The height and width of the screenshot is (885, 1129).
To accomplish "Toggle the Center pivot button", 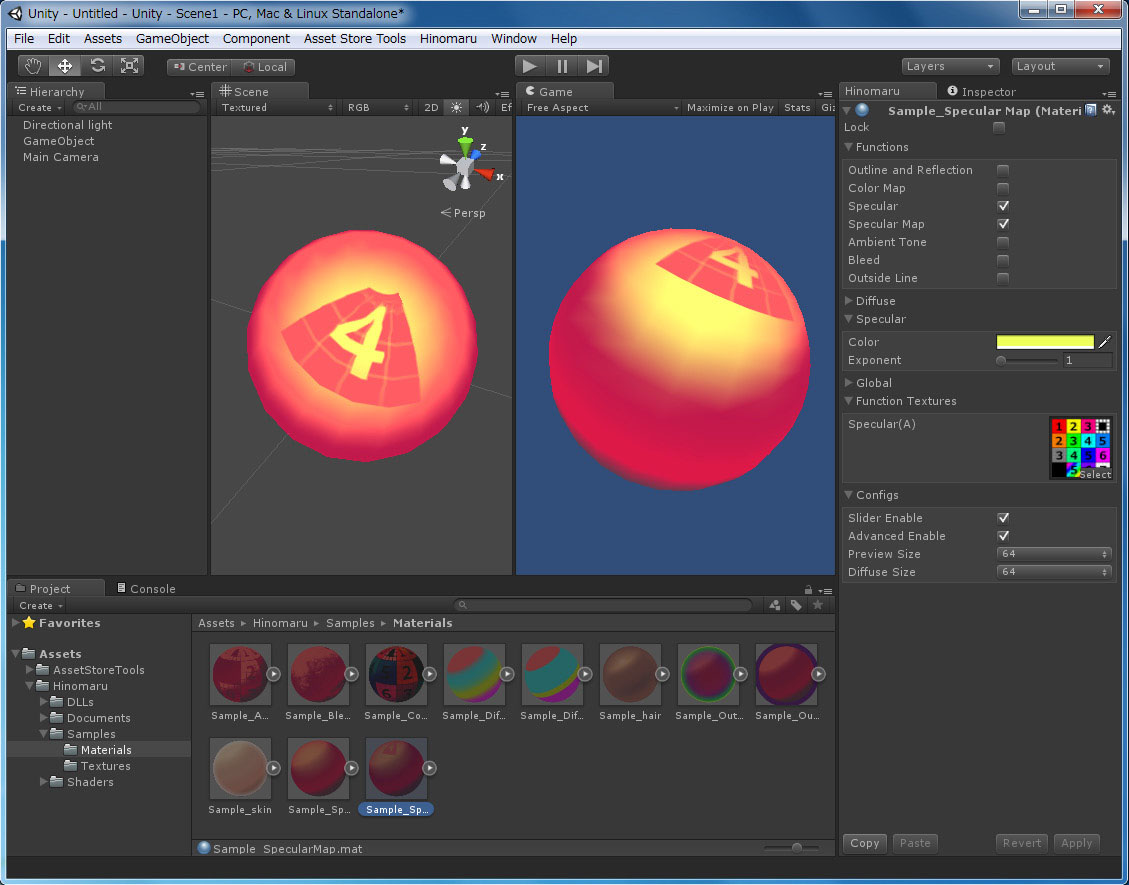I will click(200, 67).
